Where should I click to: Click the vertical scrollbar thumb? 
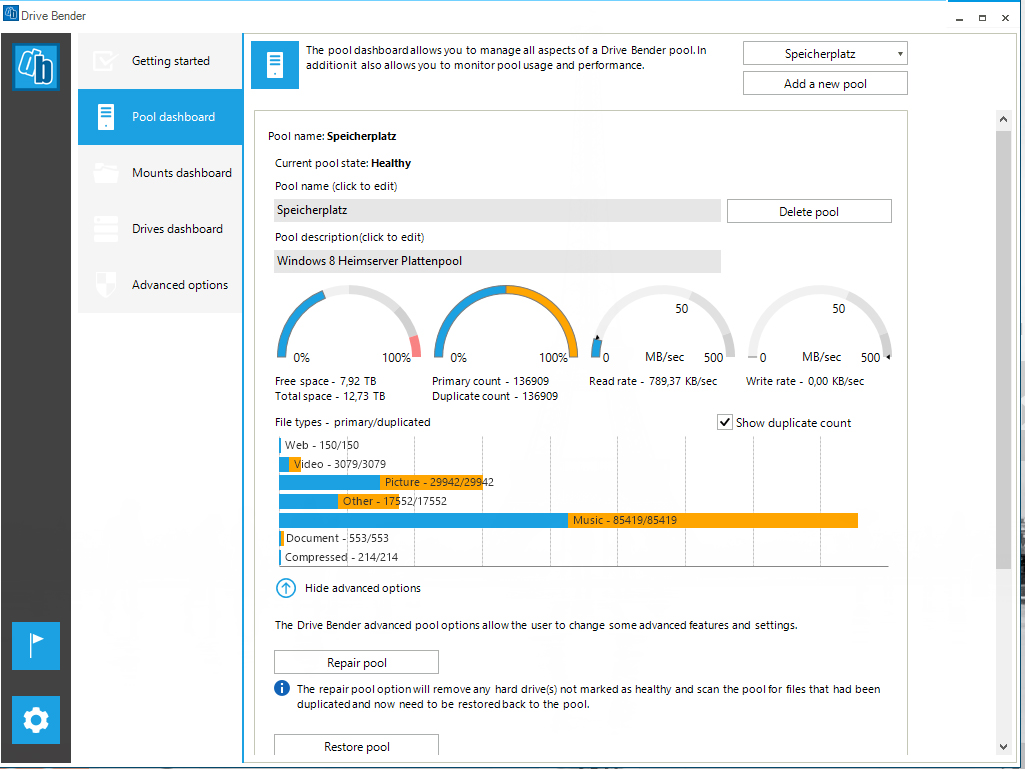tap(1003, 349)
